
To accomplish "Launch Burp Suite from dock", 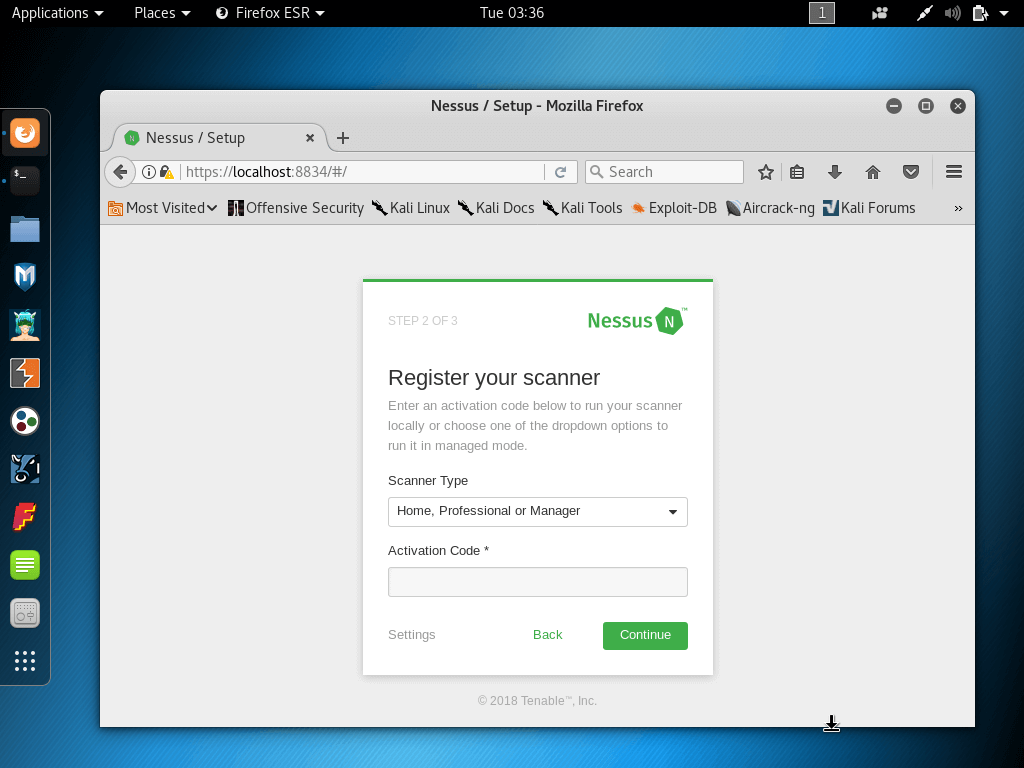I will 25,373.
